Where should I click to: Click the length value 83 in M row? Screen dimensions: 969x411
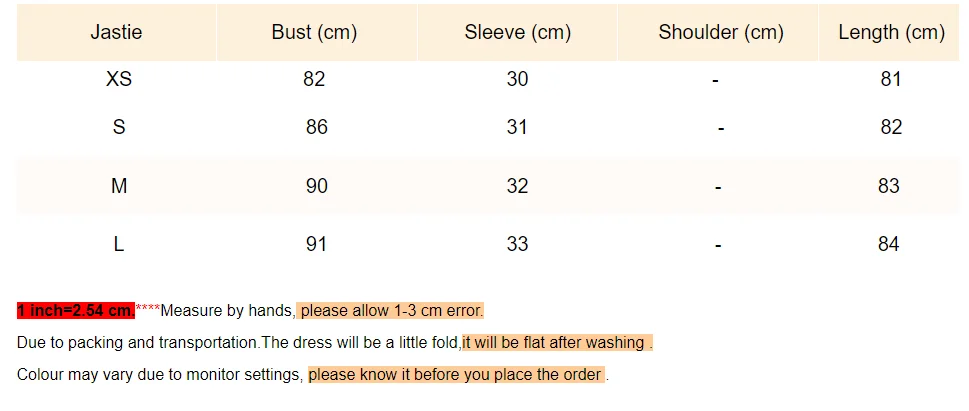[889, 186]
